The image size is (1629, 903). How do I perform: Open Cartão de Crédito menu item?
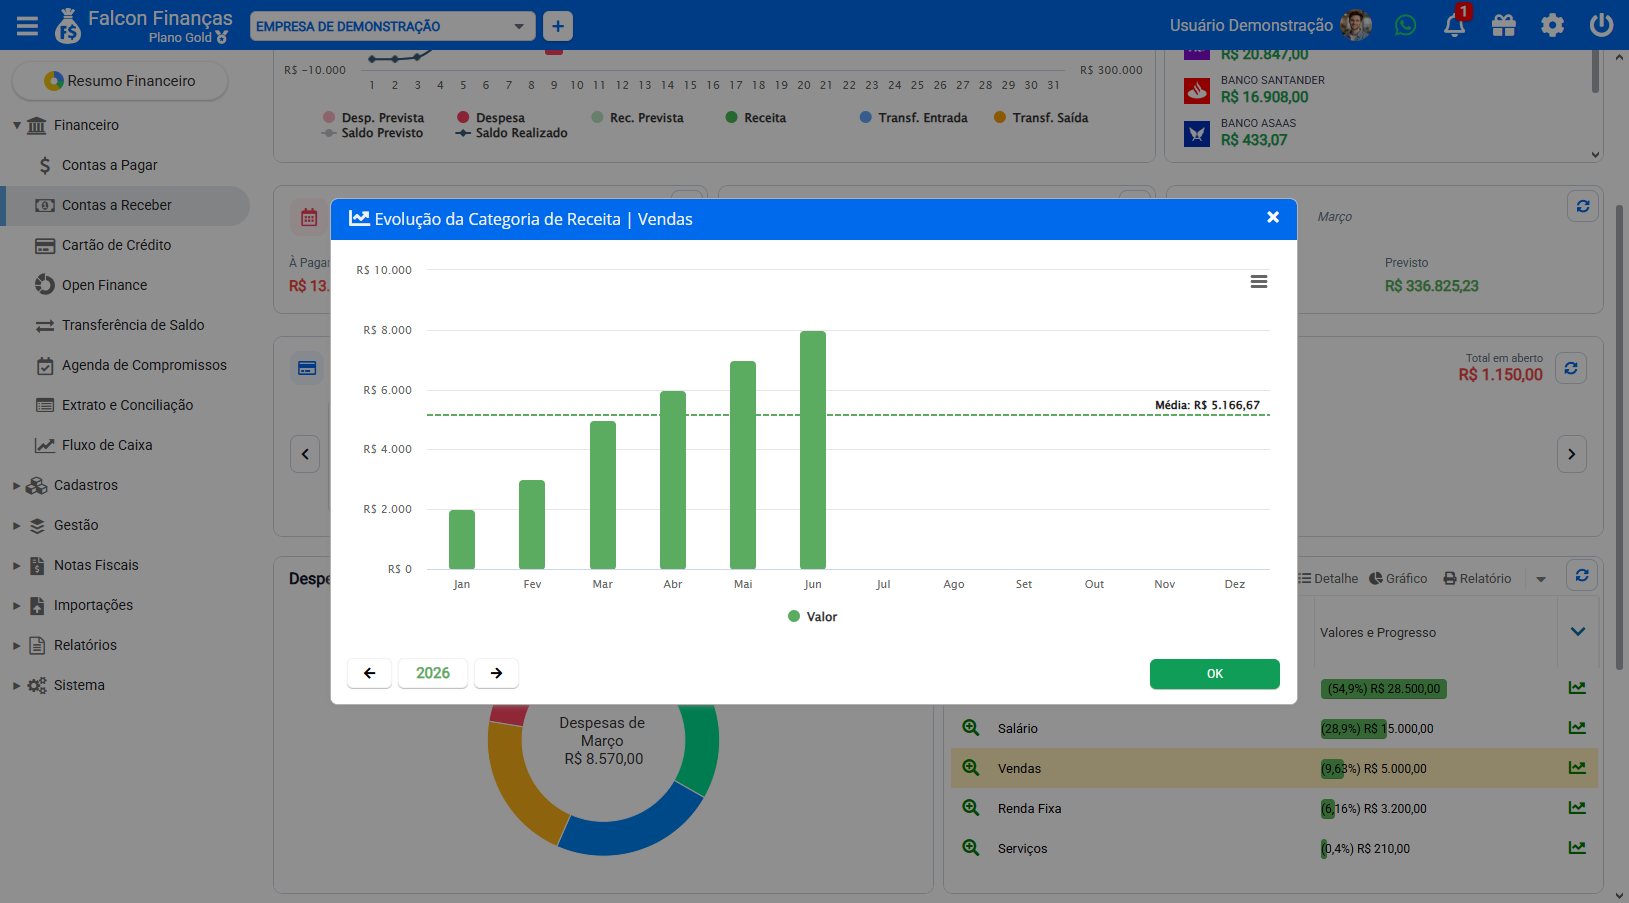point(116,245)
